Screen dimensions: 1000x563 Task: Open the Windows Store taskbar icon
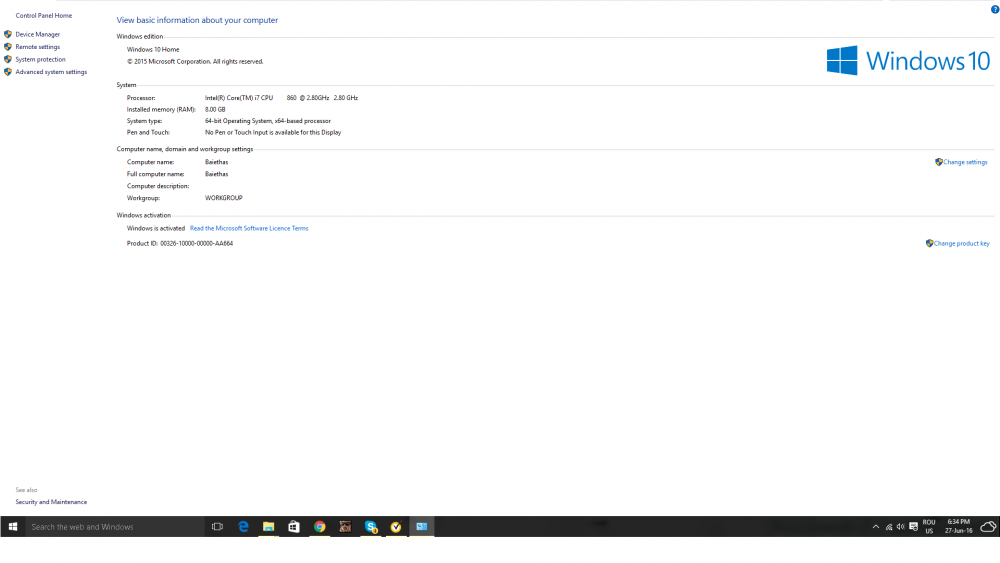coord(293,527)
